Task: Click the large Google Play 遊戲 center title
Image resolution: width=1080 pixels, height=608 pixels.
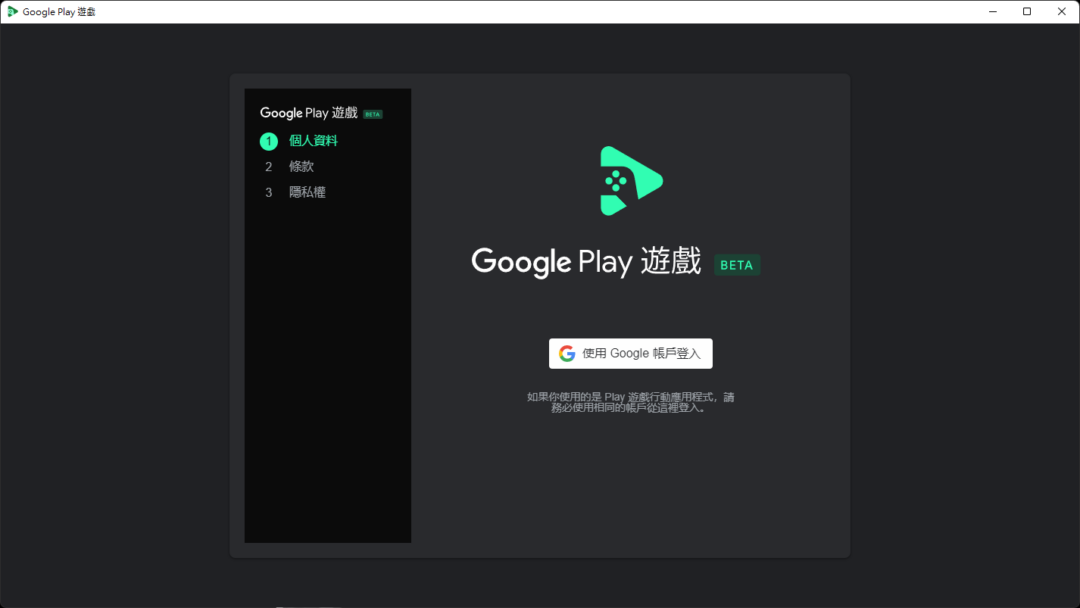Action: pyautogui.click(x=586, y=262)
